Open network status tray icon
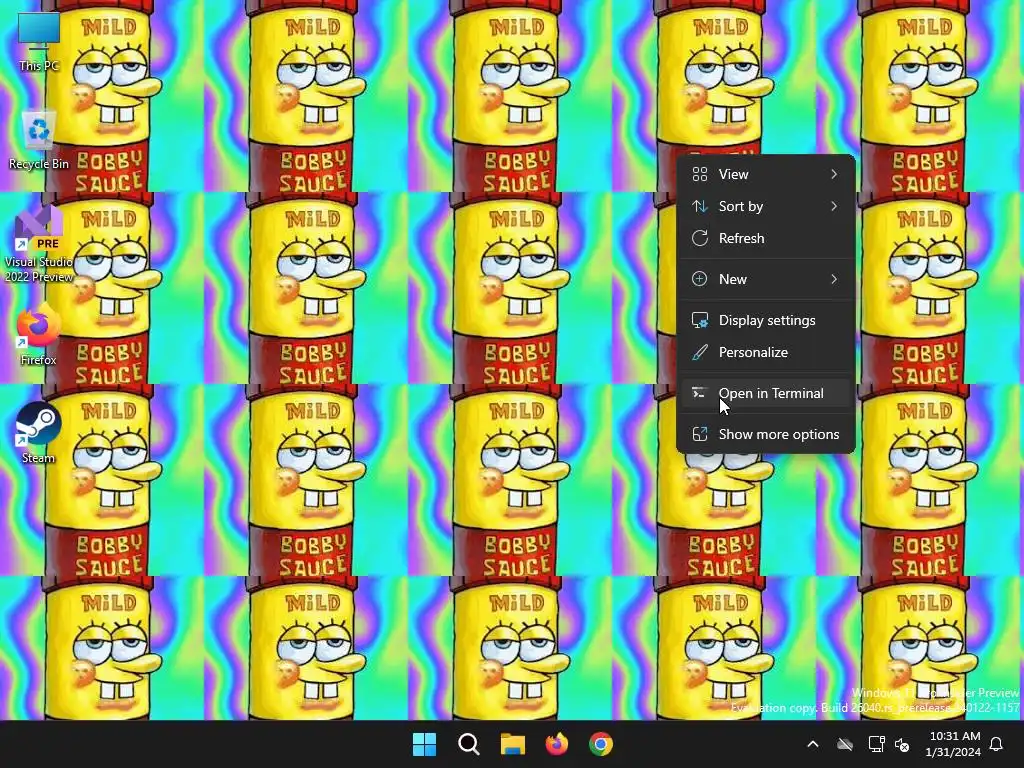Viewport: 1024px width, 768px height. 876,744
